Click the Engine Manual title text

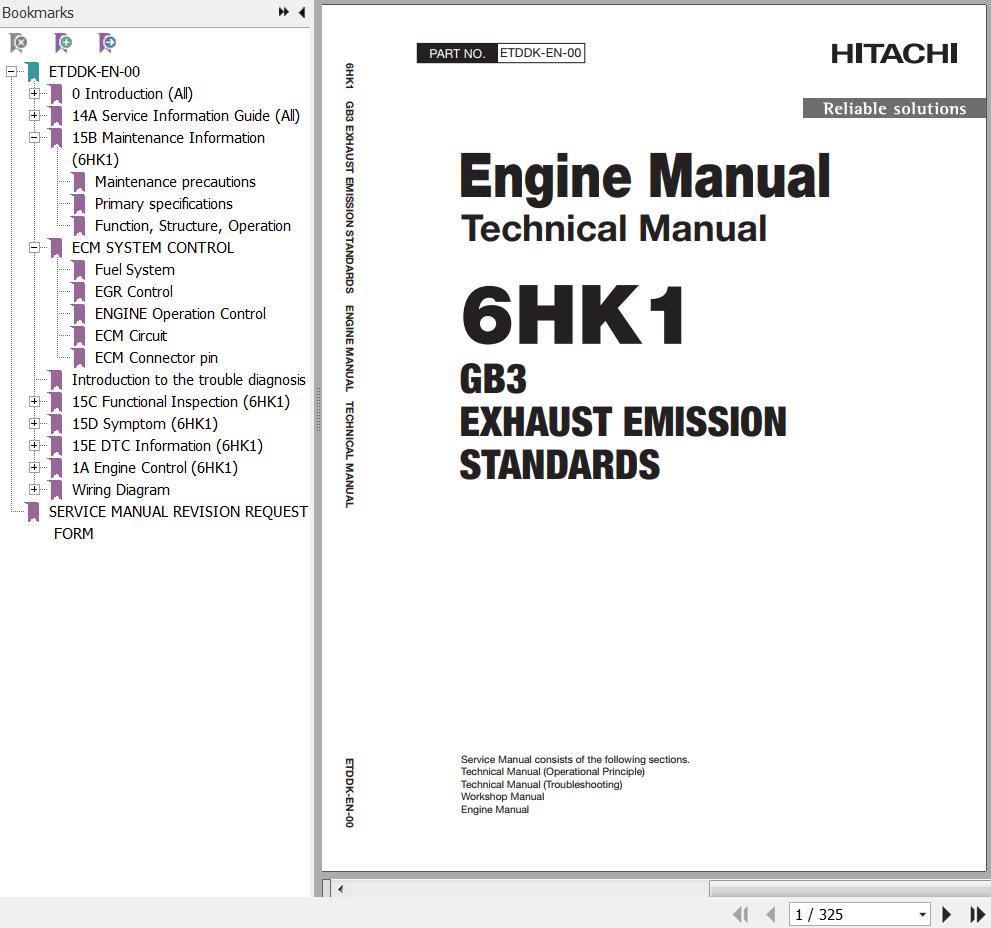tap(645, 176)
